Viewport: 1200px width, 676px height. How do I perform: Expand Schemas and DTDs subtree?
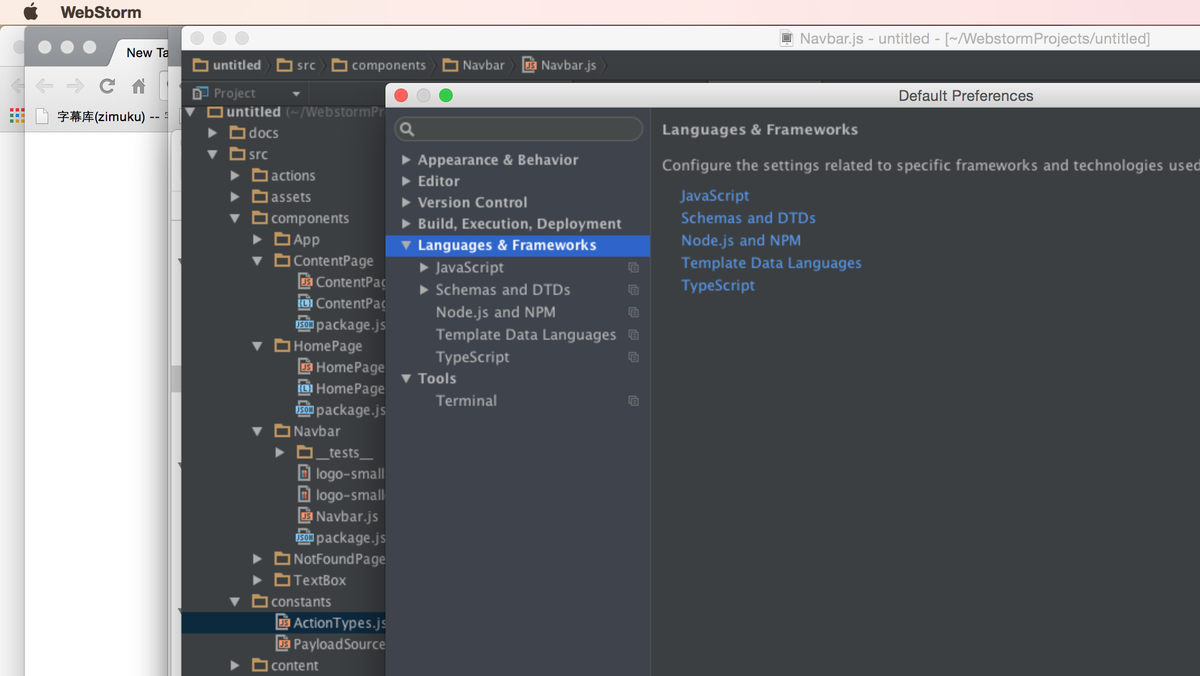pos(424,289)
